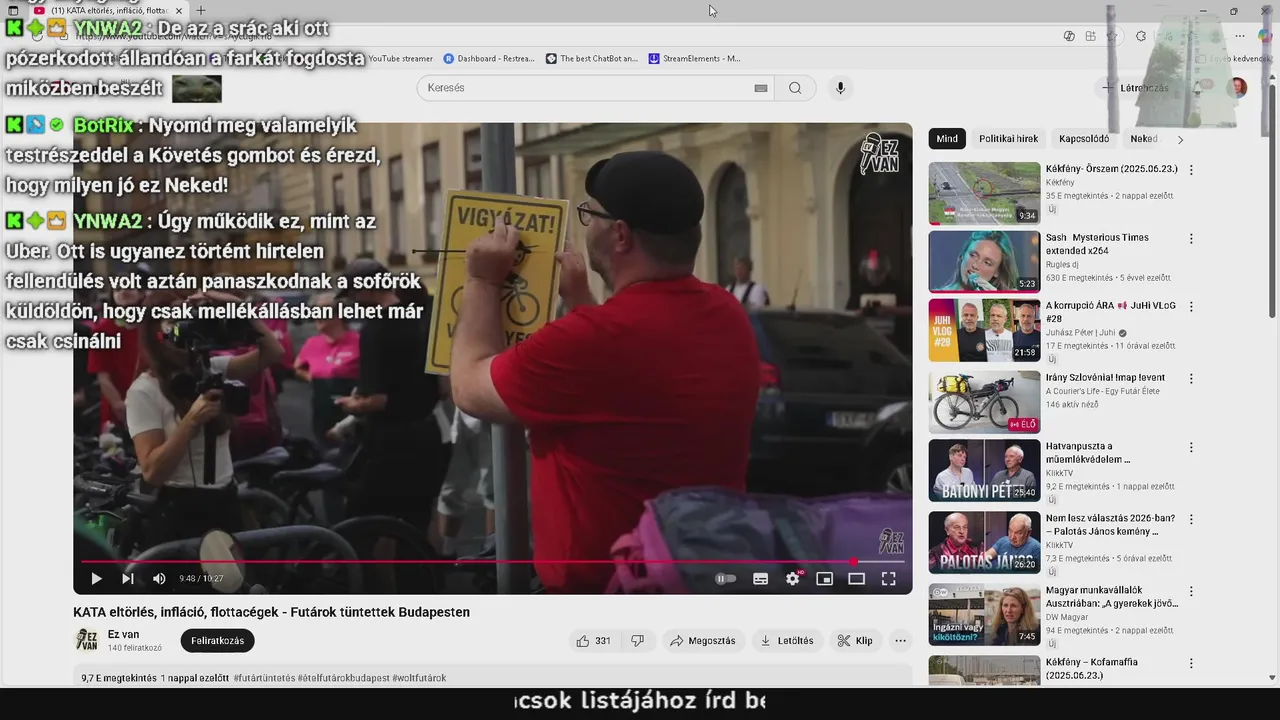Open StreamElements bookmark
The height and width of the screenshot is (720, 1280).
point(695,59)
